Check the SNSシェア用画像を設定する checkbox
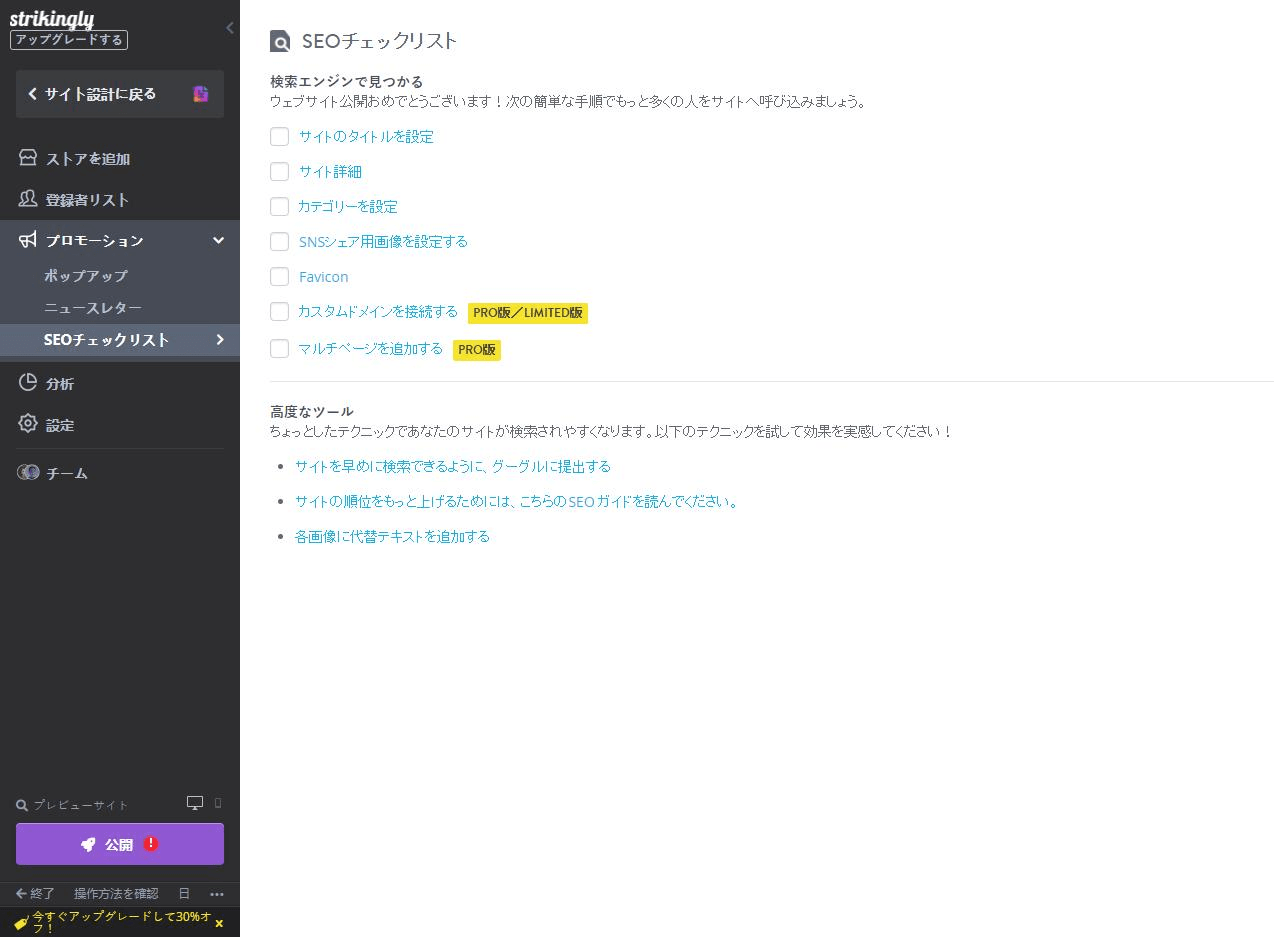 click(279, 241)
